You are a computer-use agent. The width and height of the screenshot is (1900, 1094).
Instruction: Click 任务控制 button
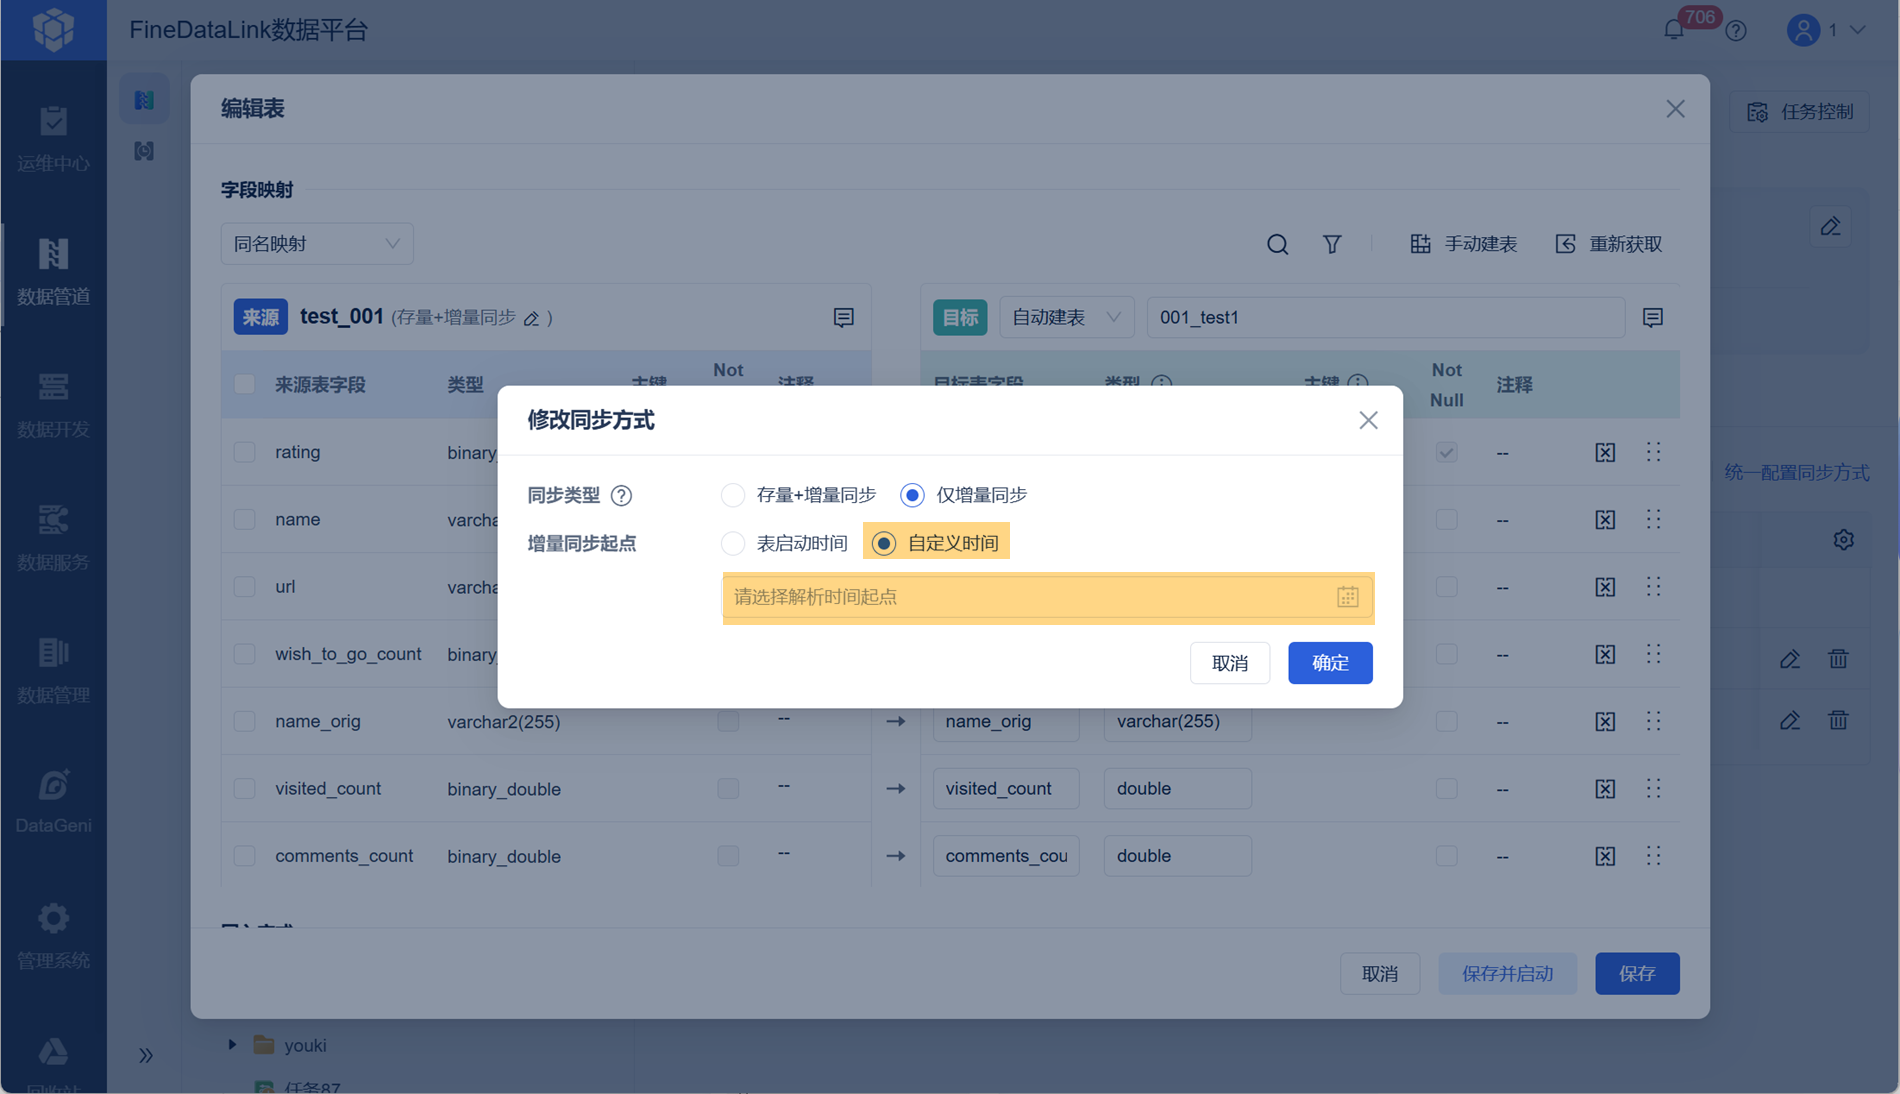pos(1801,112)
